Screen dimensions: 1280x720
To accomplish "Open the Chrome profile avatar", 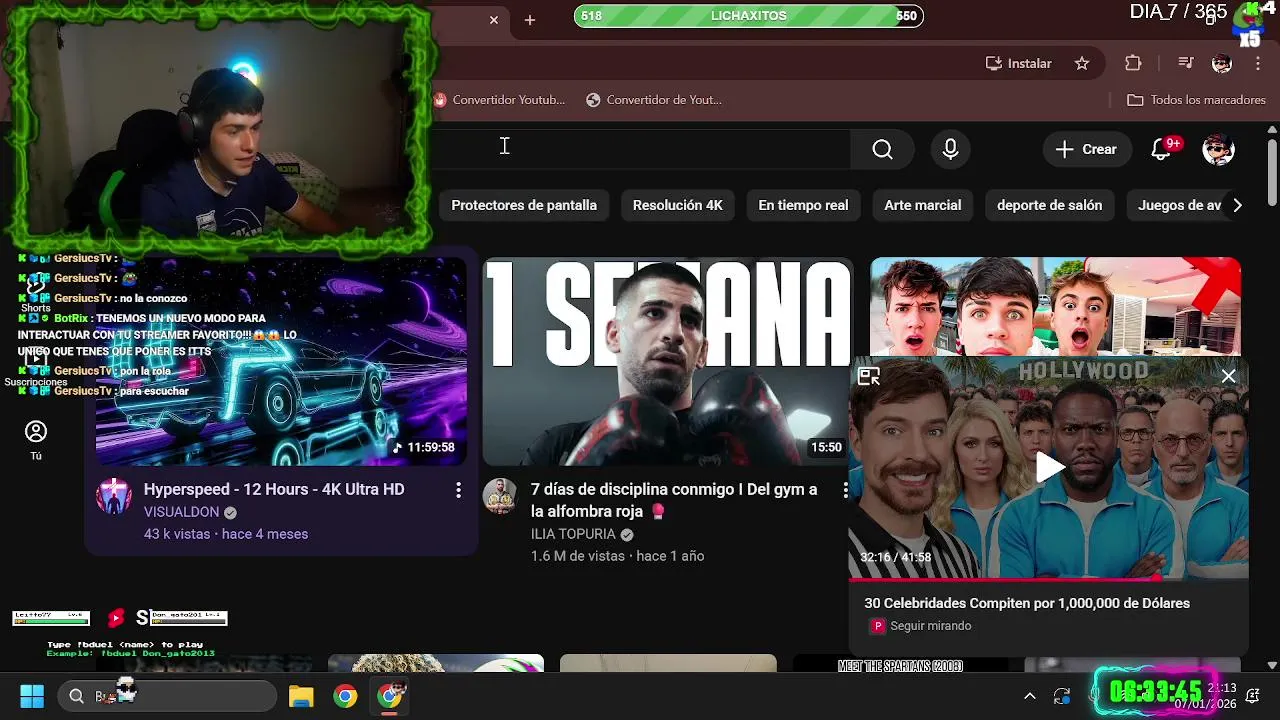I will tap(1222, 63).
